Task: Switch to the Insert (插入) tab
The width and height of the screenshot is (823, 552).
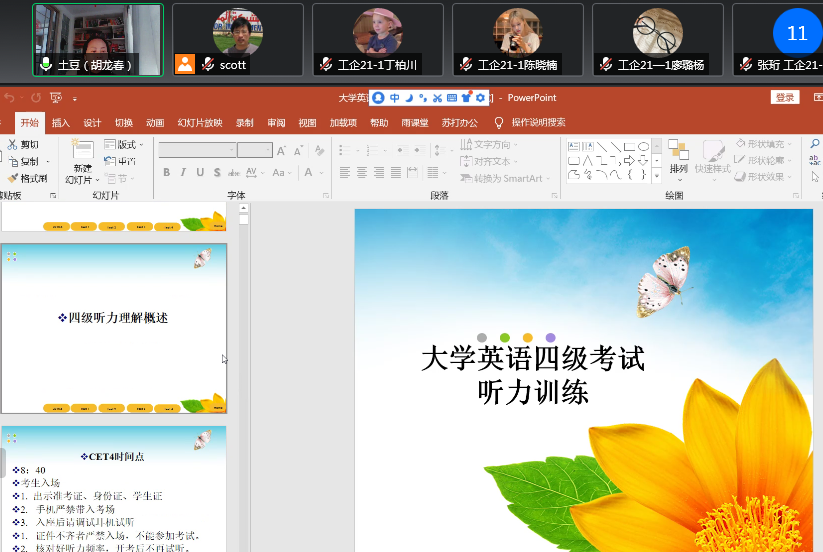Action: (x=60, y=123)
